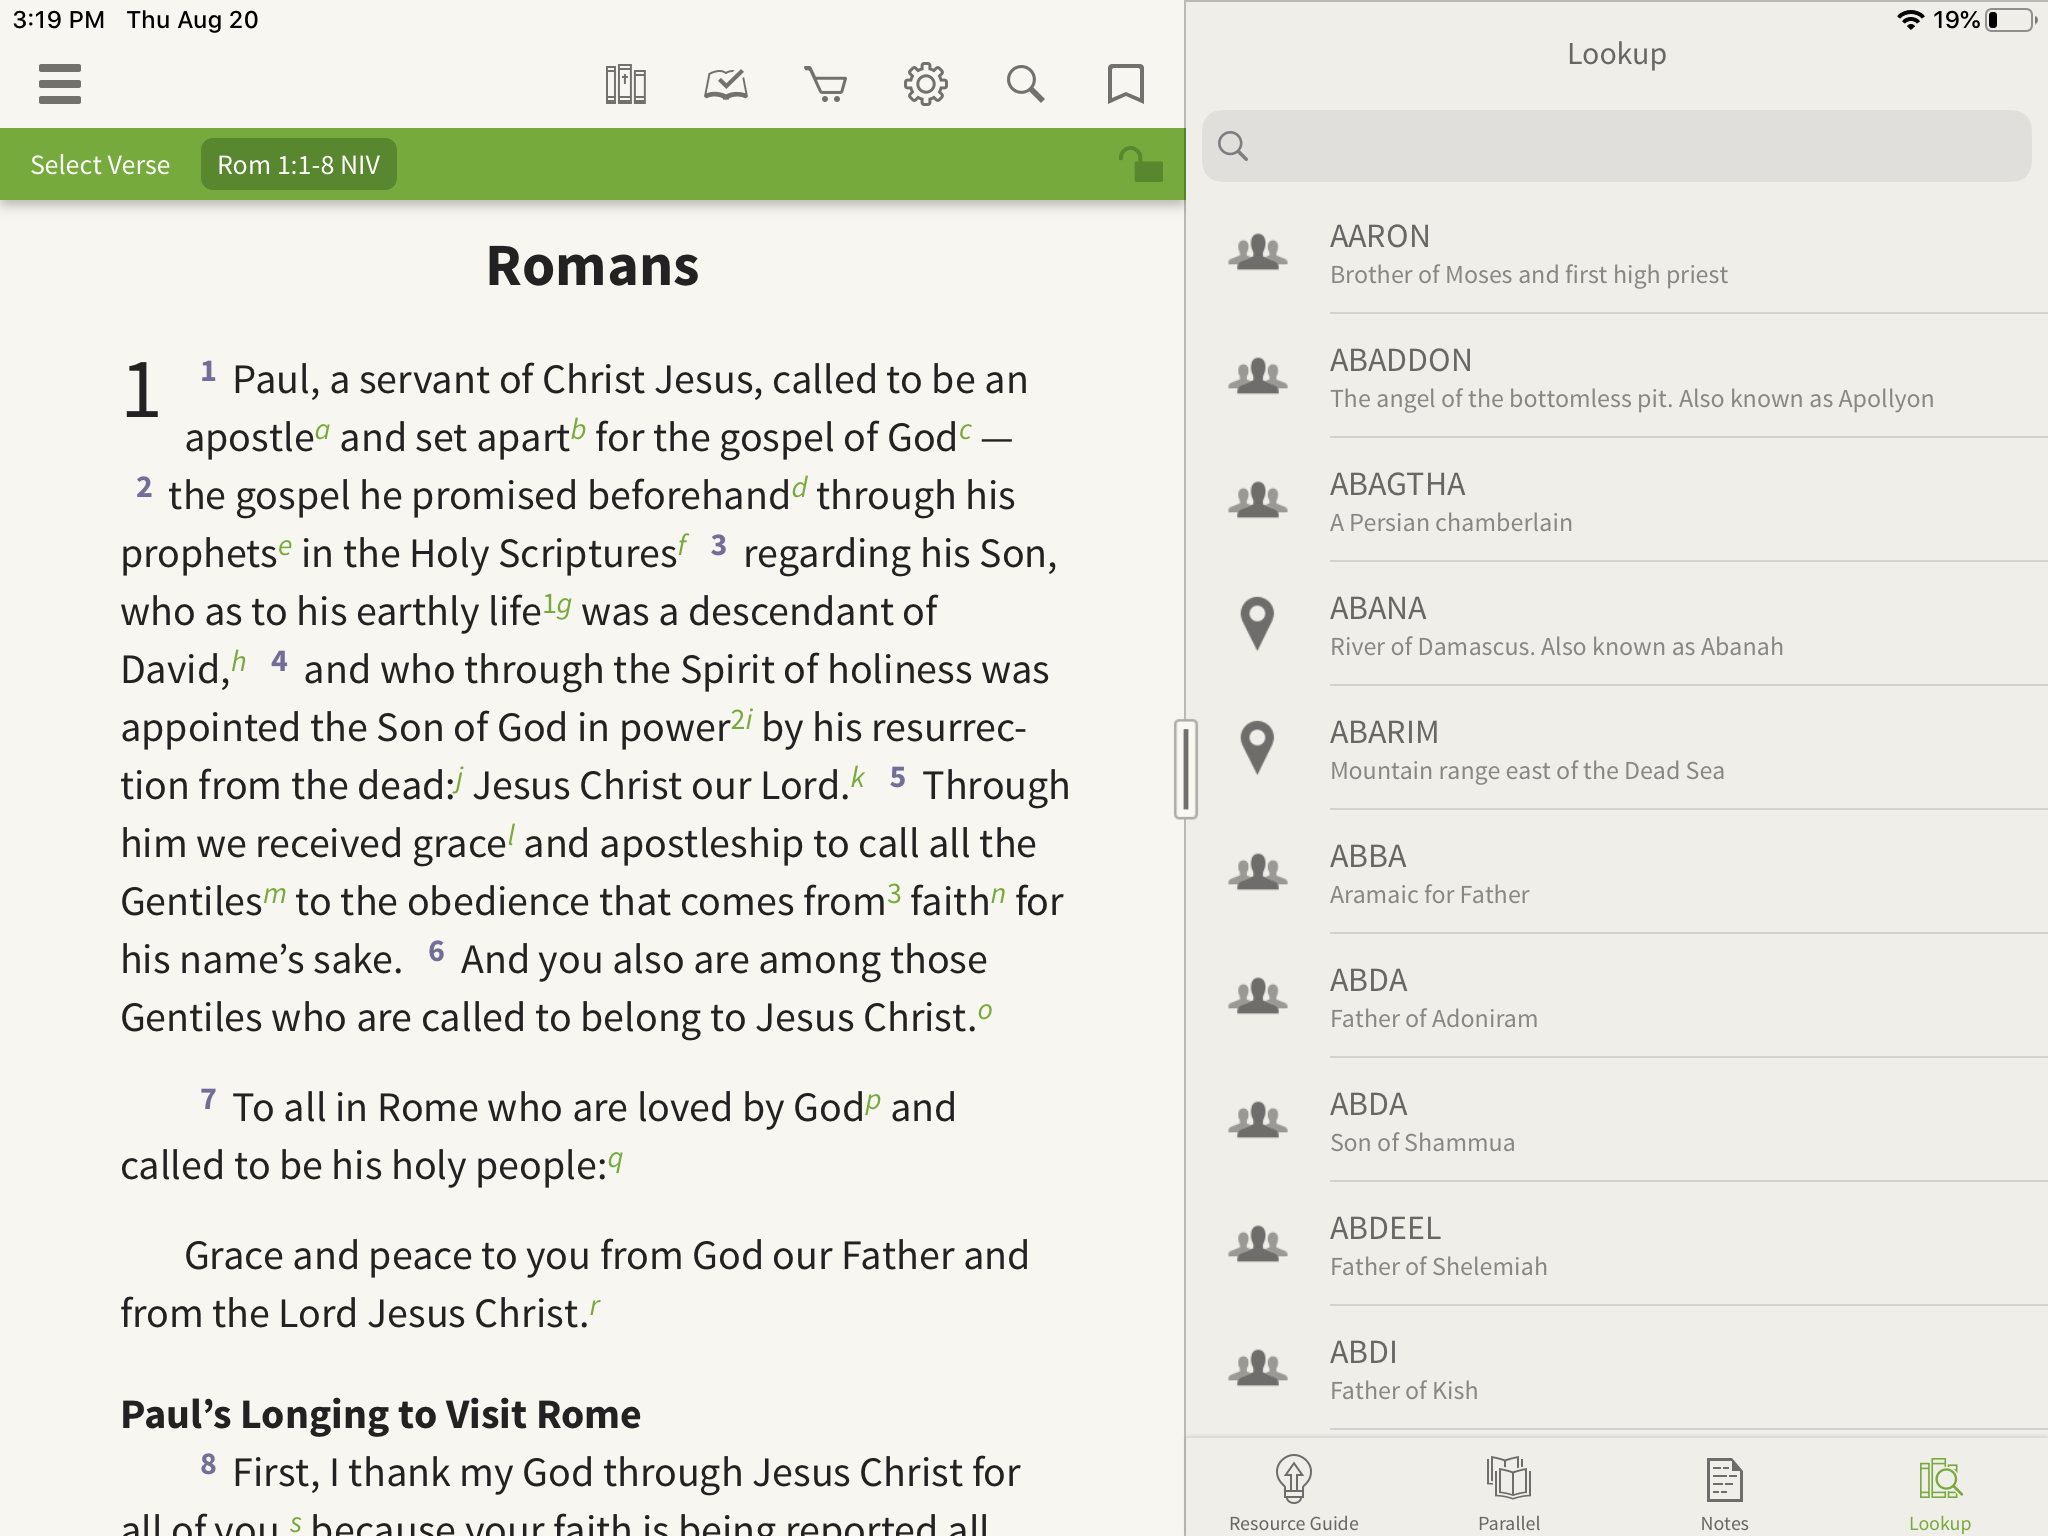The width and height of the screenshot is (2048, 1536).
Task: Tap the Romans book title
Action: click(593, 266)
